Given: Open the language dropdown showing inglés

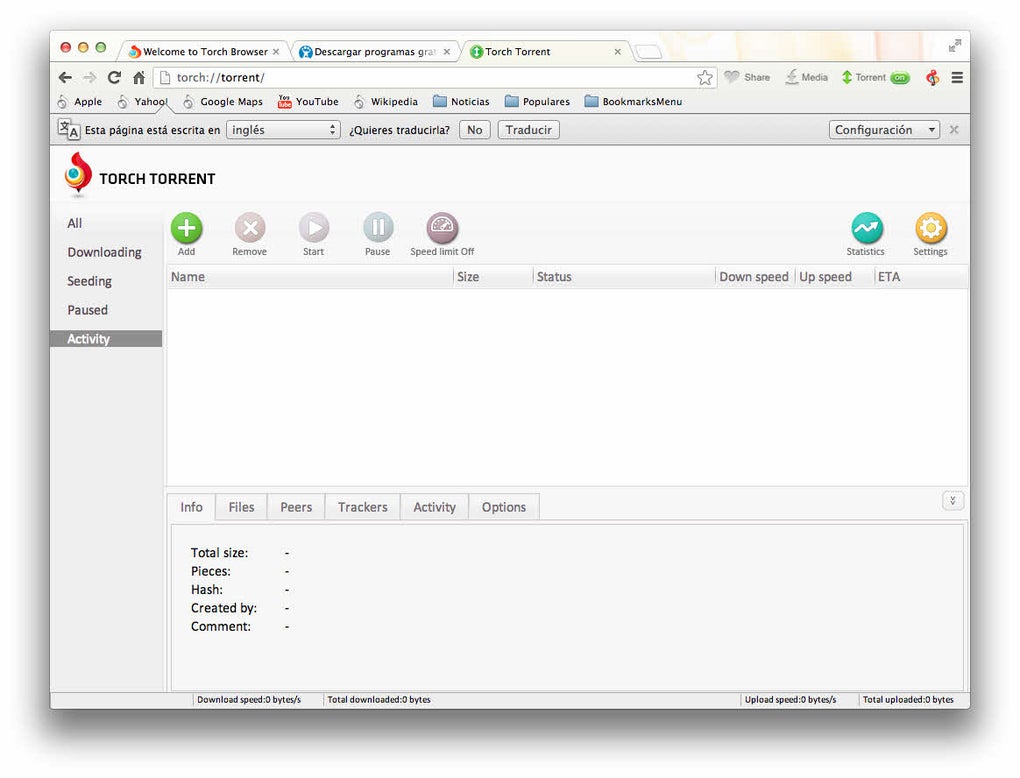Looking at the screenshot, I should coord(283,129).
